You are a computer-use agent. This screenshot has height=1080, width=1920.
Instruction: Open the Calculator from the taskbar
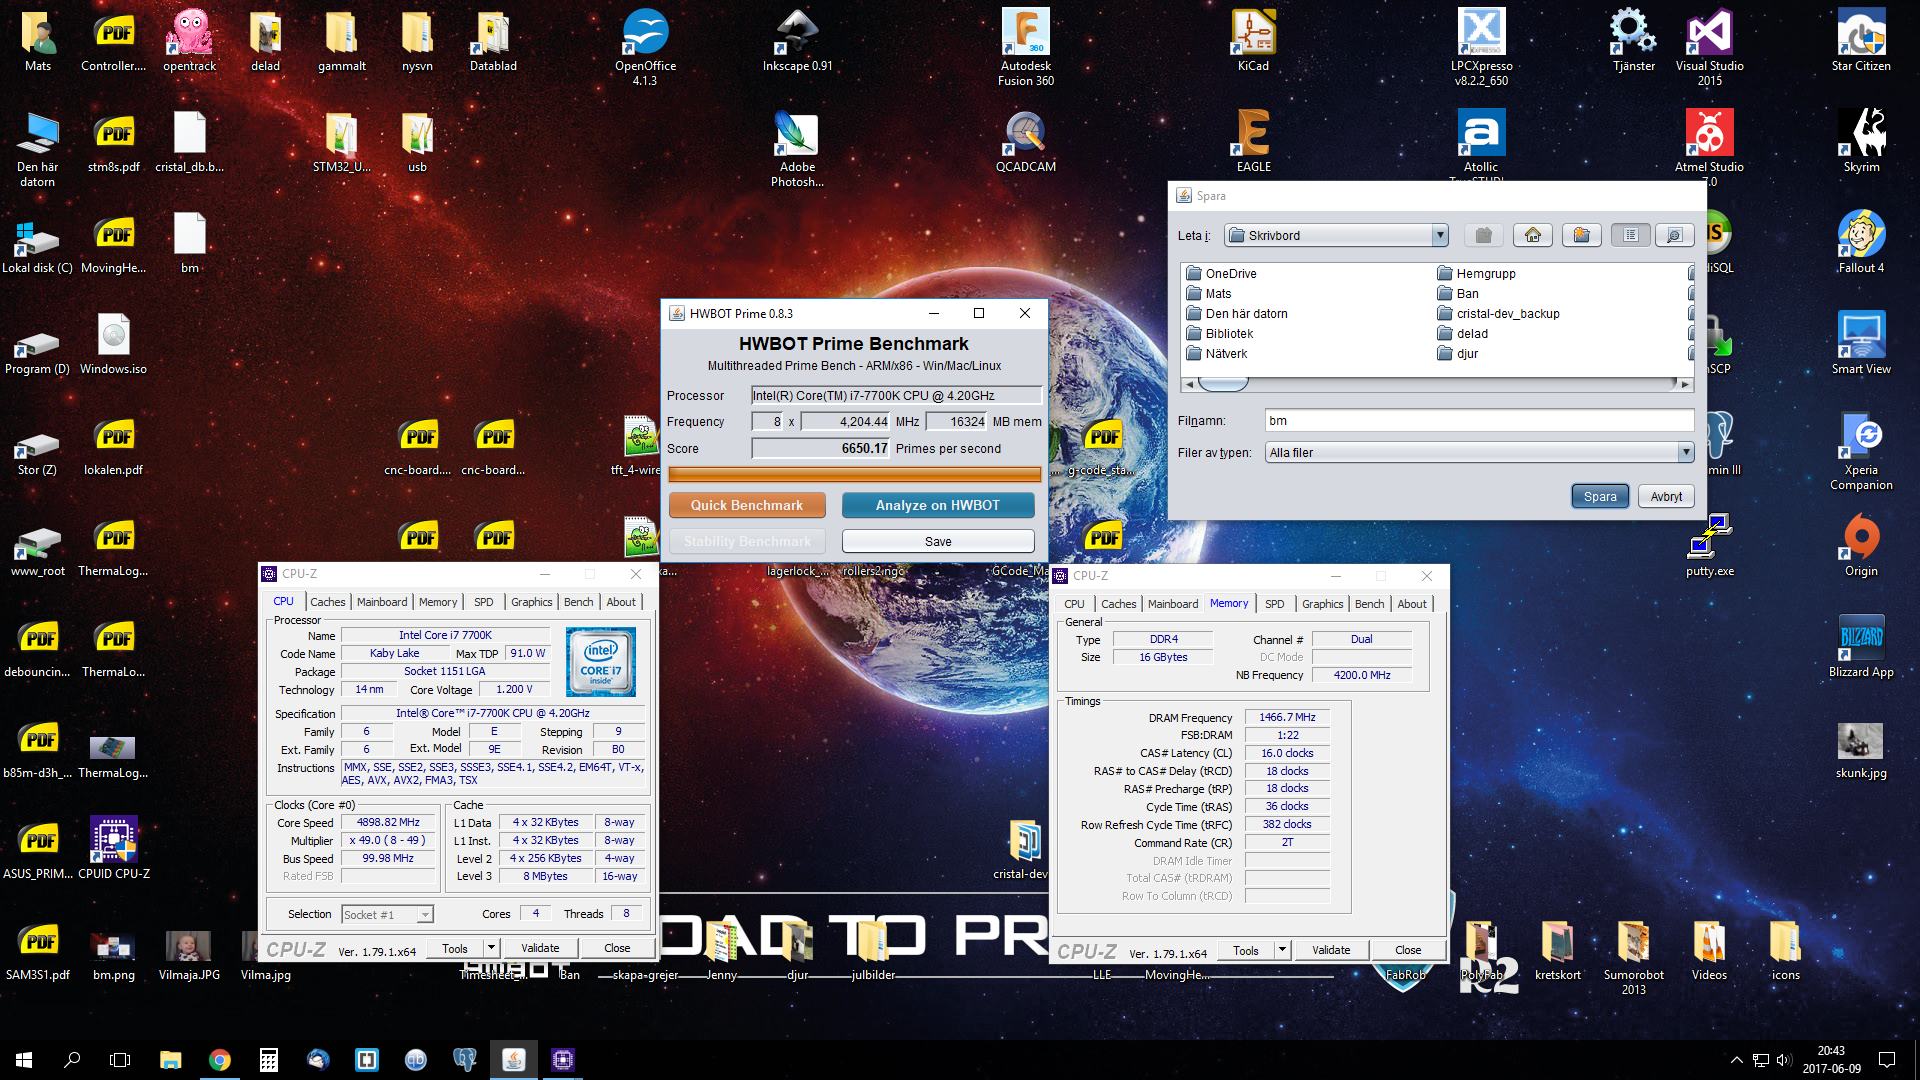269,1060
